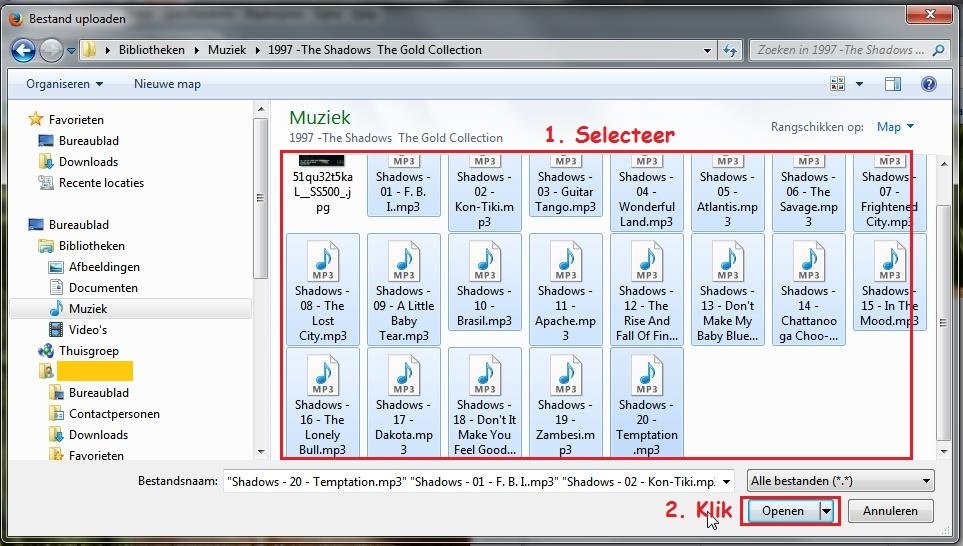963x546 pixels.
Task: Click the '1997 -The Shadows The Gold Collection' breadcrumb
Action: (x=375, y=50)
